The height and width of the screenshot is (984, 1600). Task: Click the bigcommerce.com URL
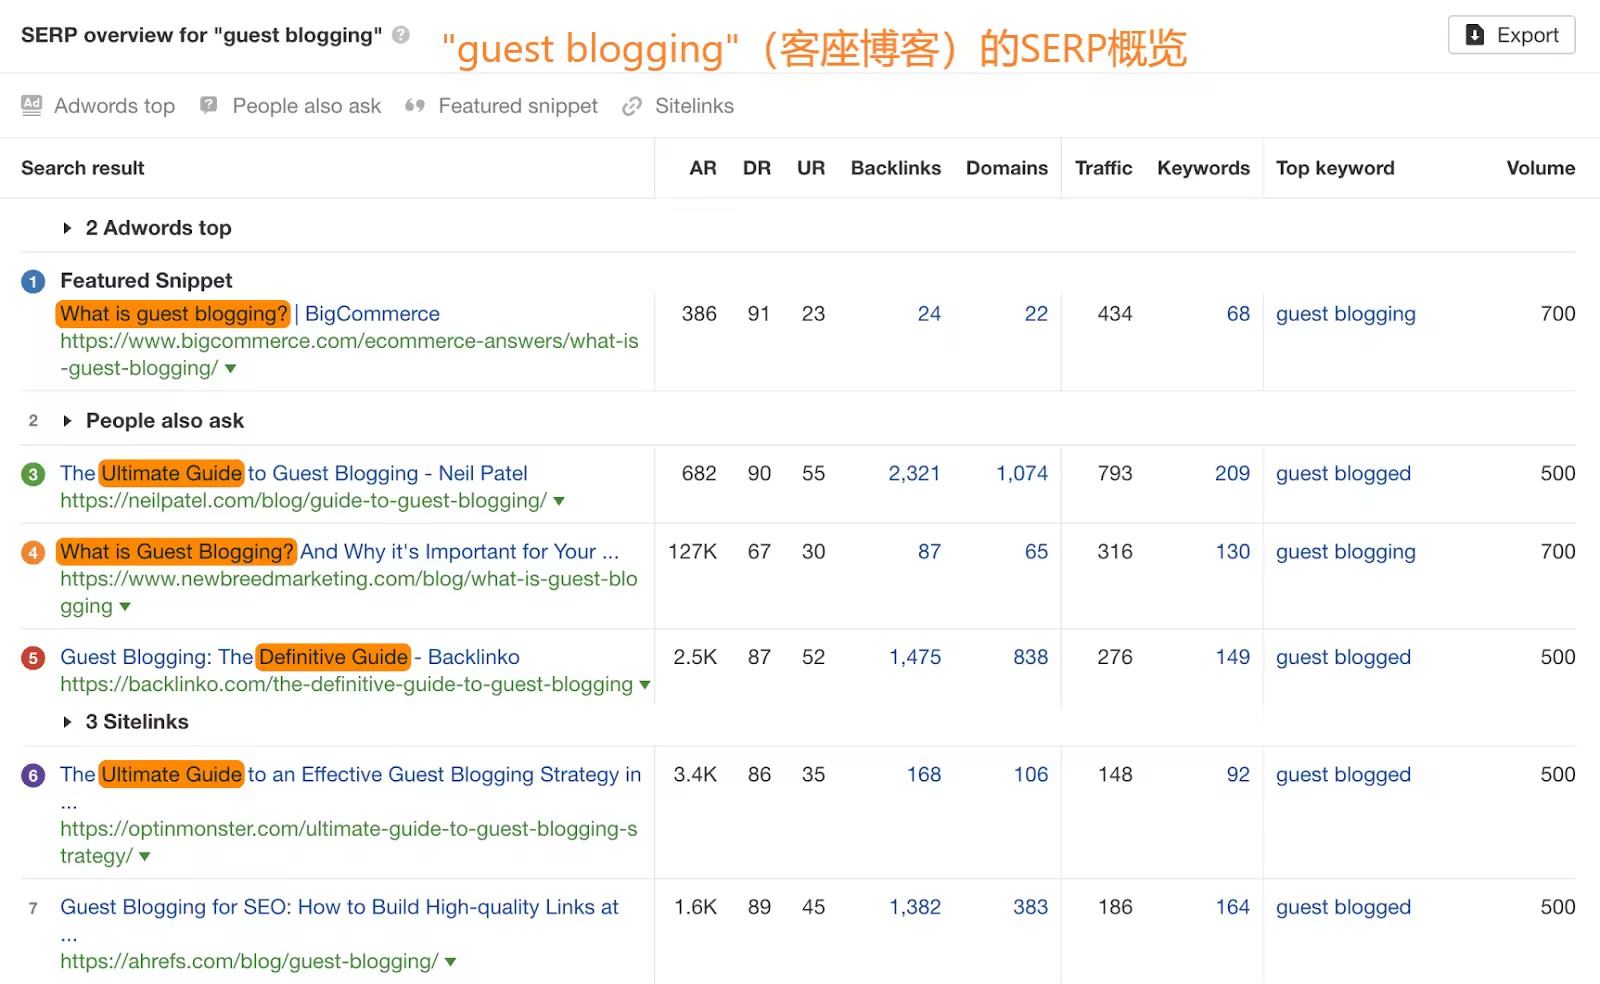click(x=349, y=354)
